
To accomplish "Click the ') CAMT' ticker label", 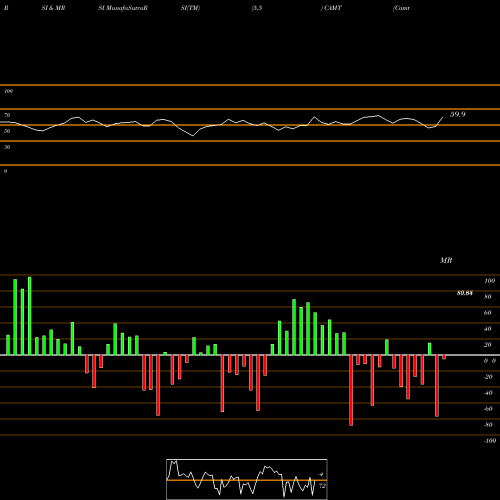I will click(x=331, y=8).
